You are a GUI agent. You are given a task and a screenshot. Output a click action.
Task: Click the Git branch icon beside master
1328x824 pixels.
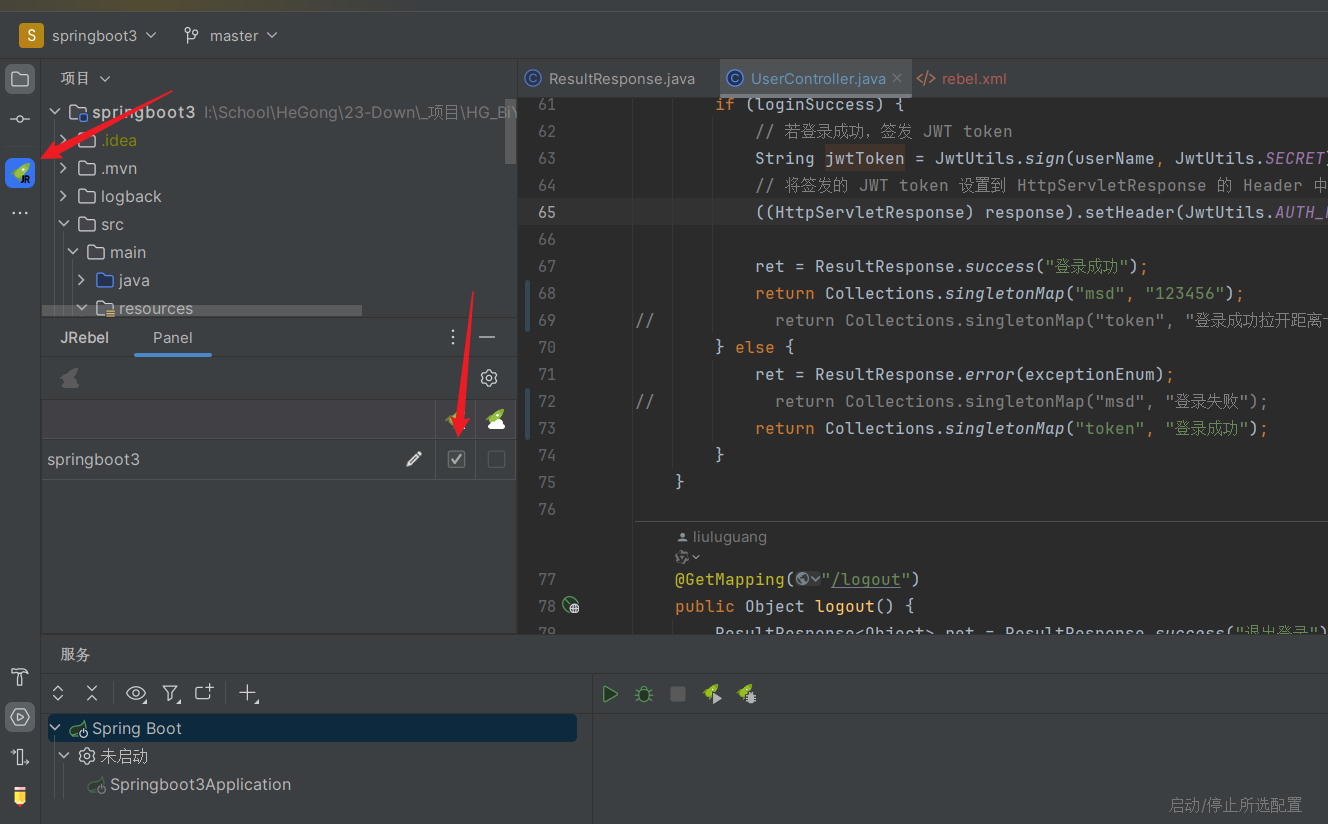(x=191, y=35)
